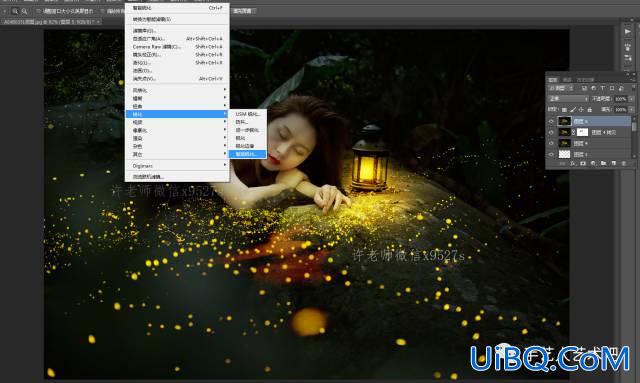The height and width of the screenshot is (383, 640).
Task: Click the play button in collapsed side panel
Action: tap(628, 32)
